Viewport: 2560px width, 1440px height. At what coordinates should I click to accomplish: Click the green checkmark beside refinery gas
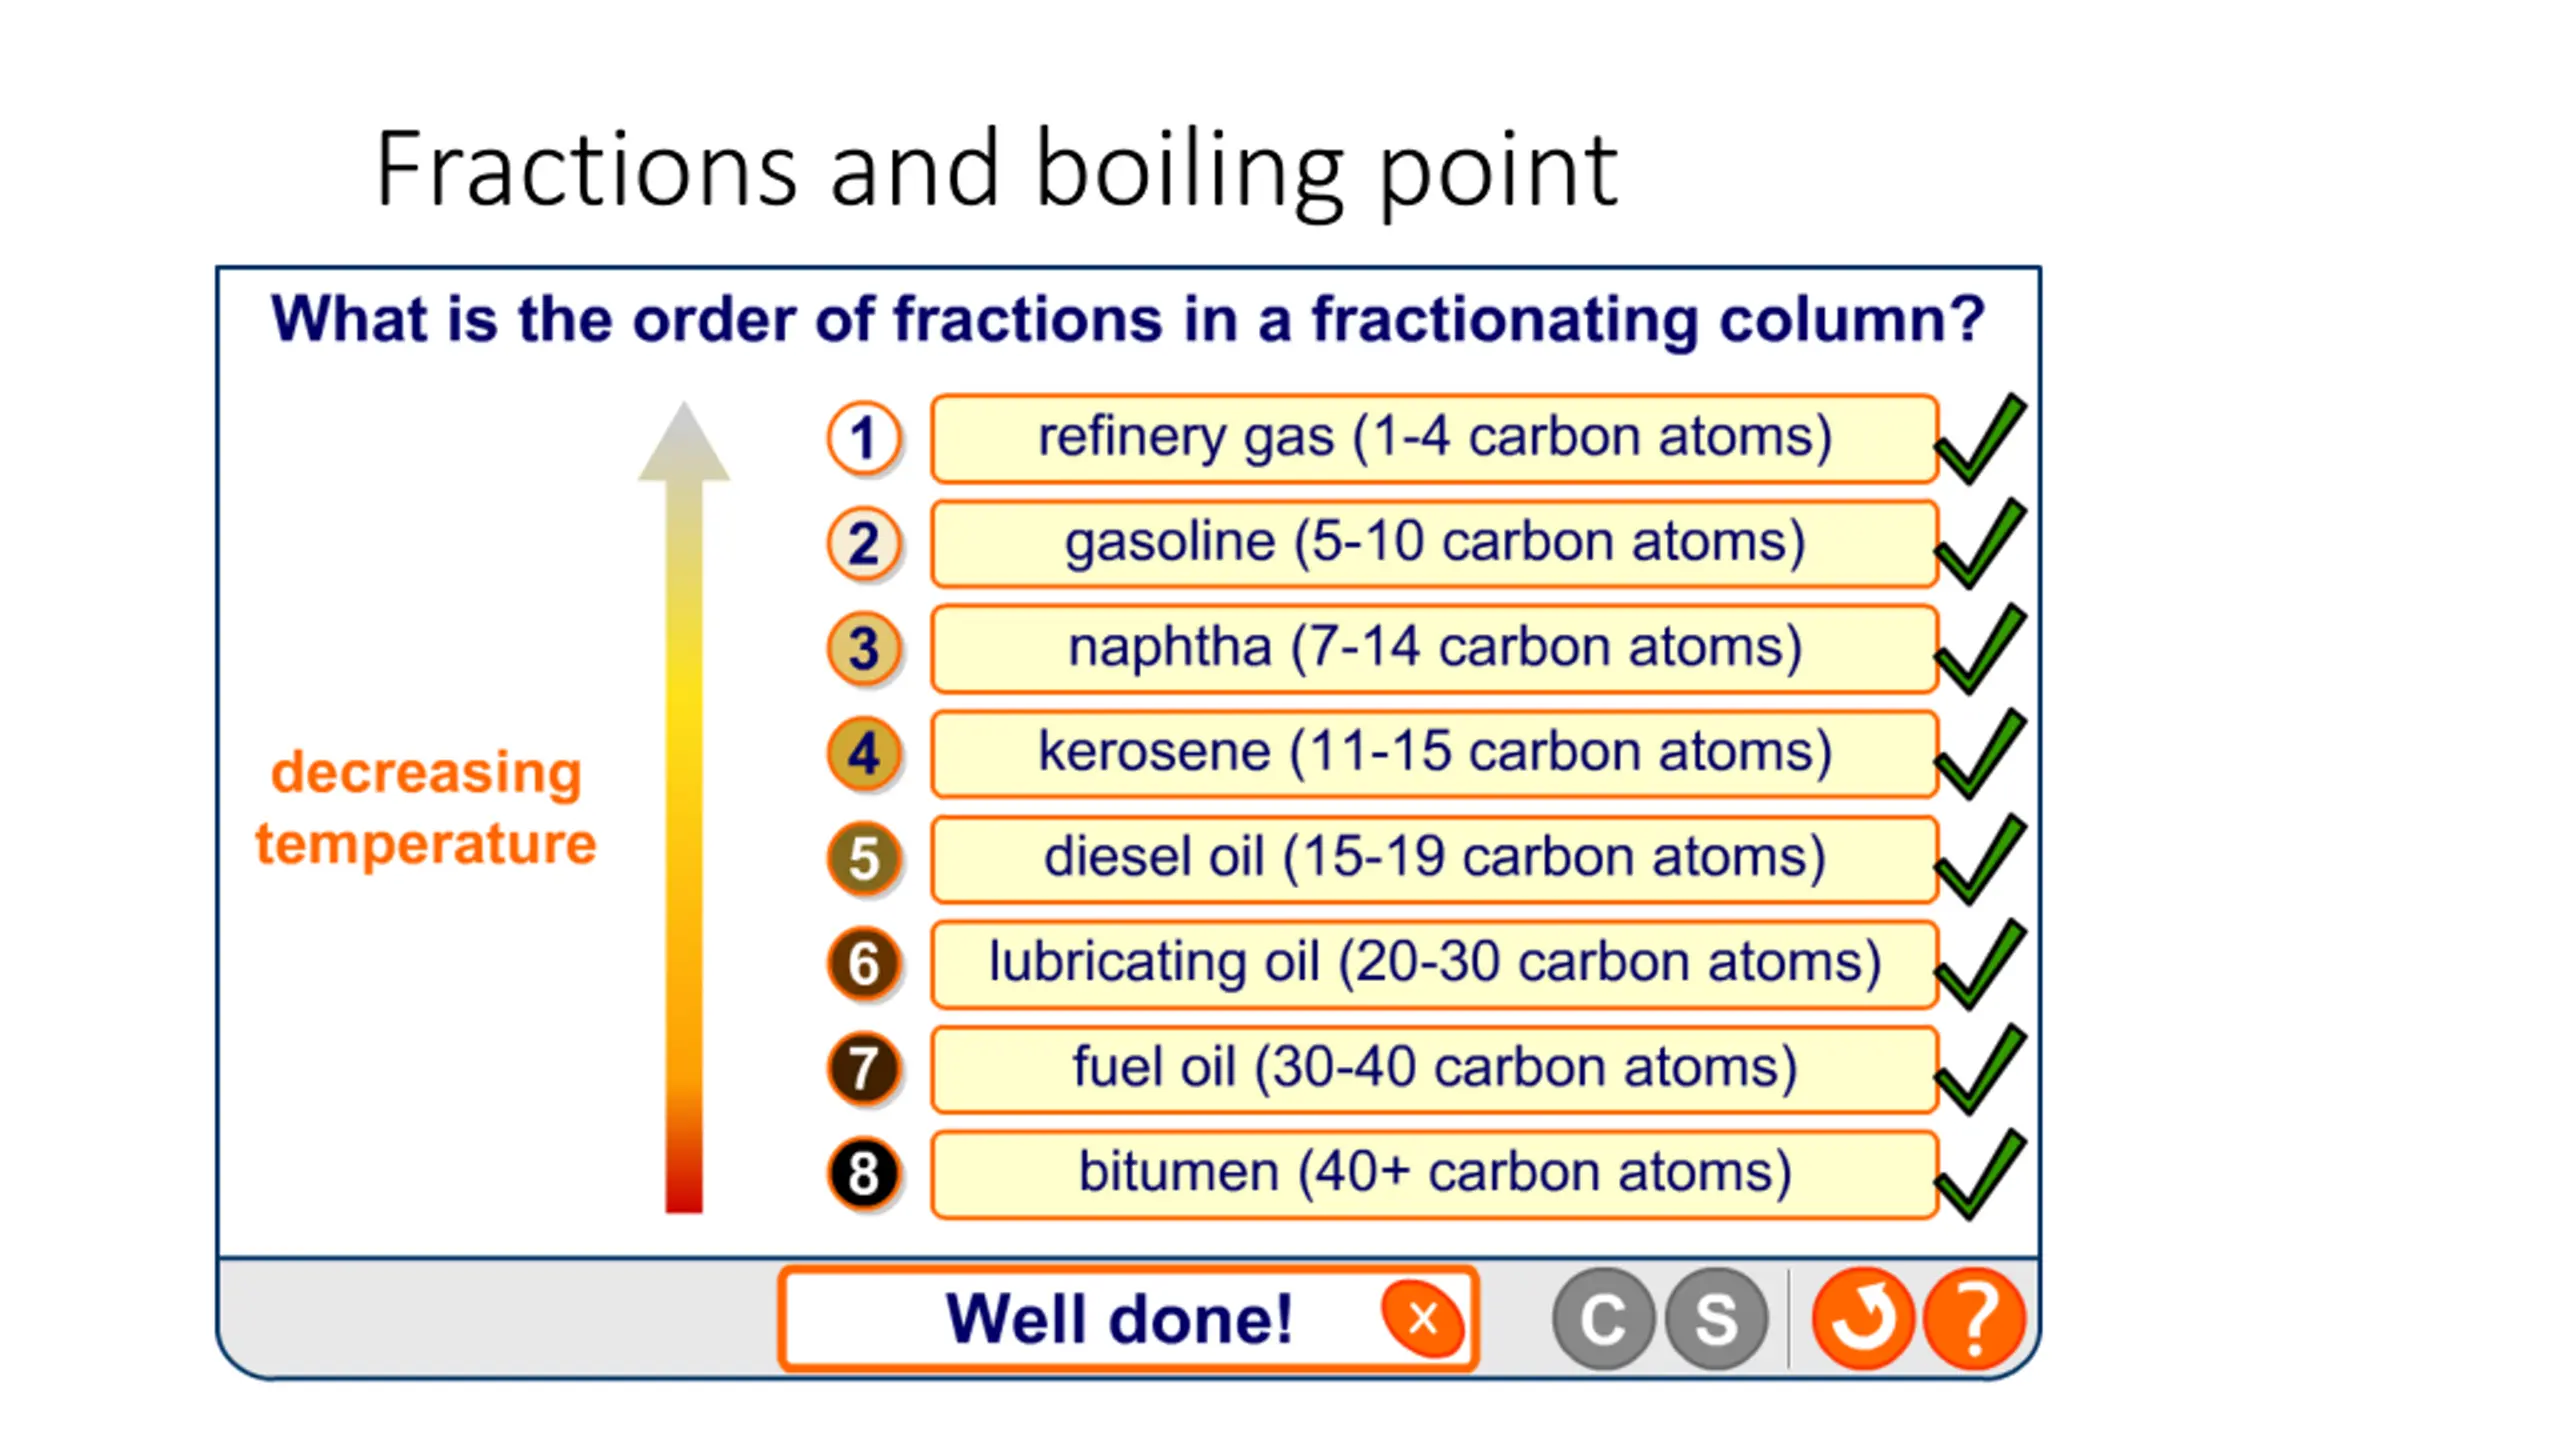1980,440
